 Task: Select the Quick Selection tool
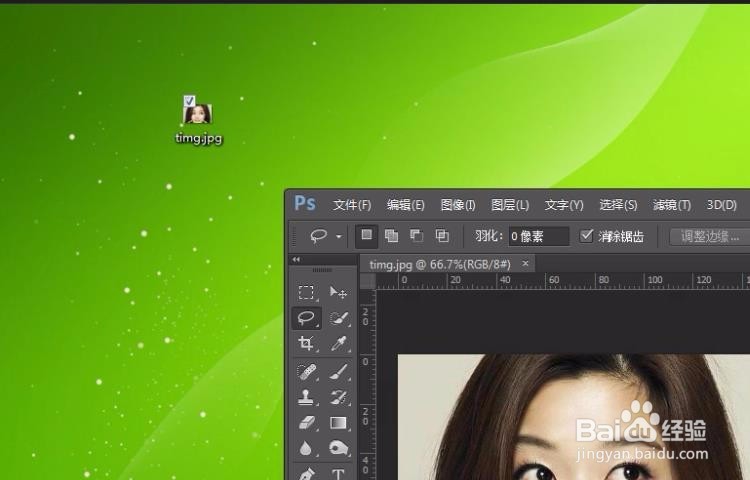[338, 318]
